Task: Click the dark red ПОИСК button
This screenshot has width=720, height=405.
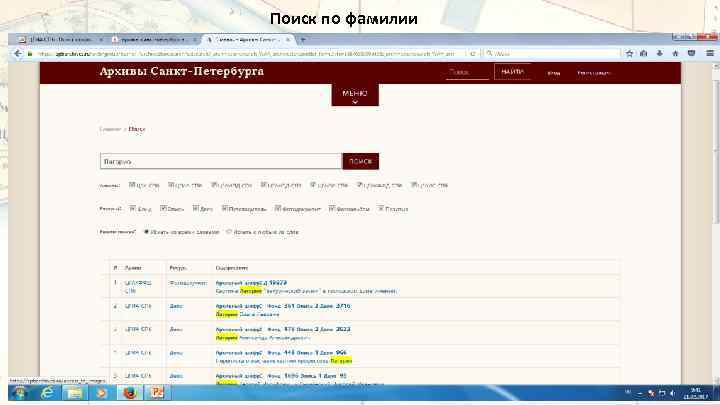Action: [360, 162]
